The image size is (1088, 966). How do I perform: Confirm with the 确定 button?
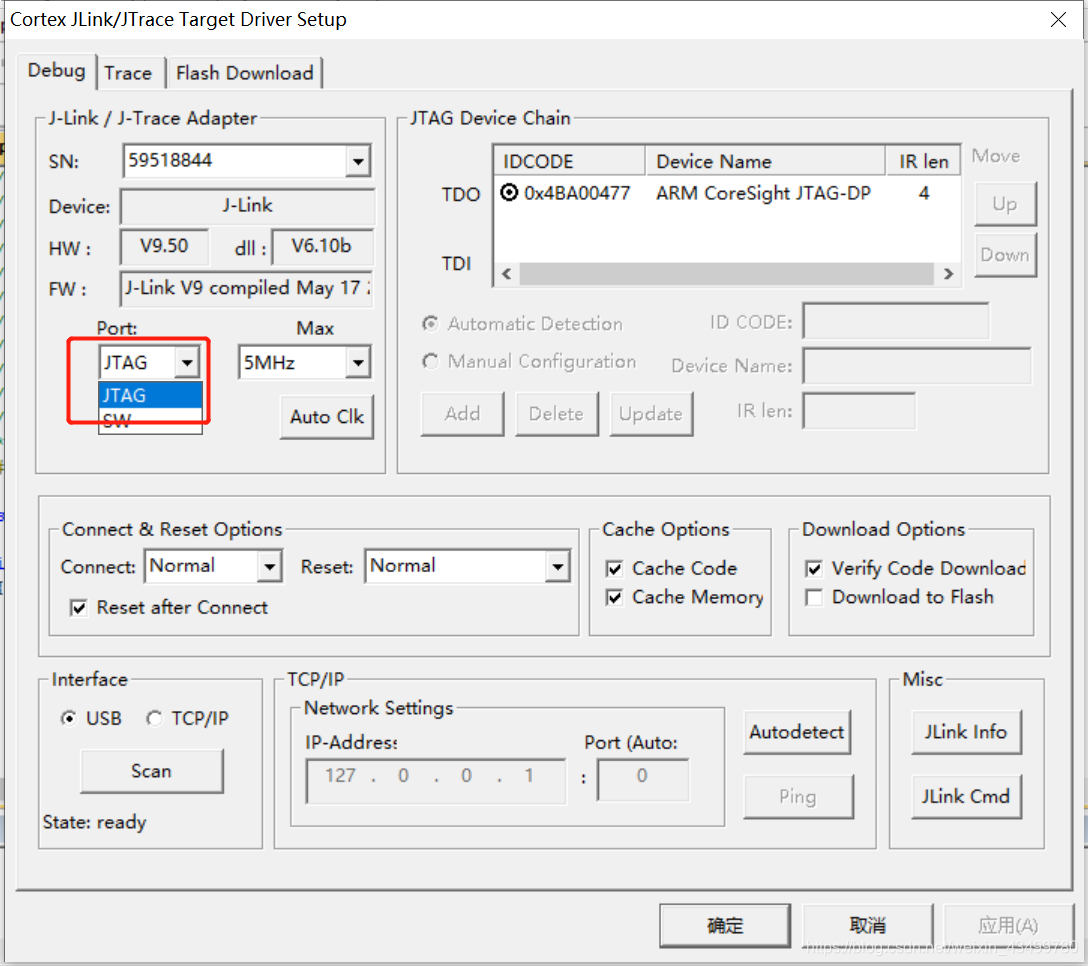[x=725, y=925]
